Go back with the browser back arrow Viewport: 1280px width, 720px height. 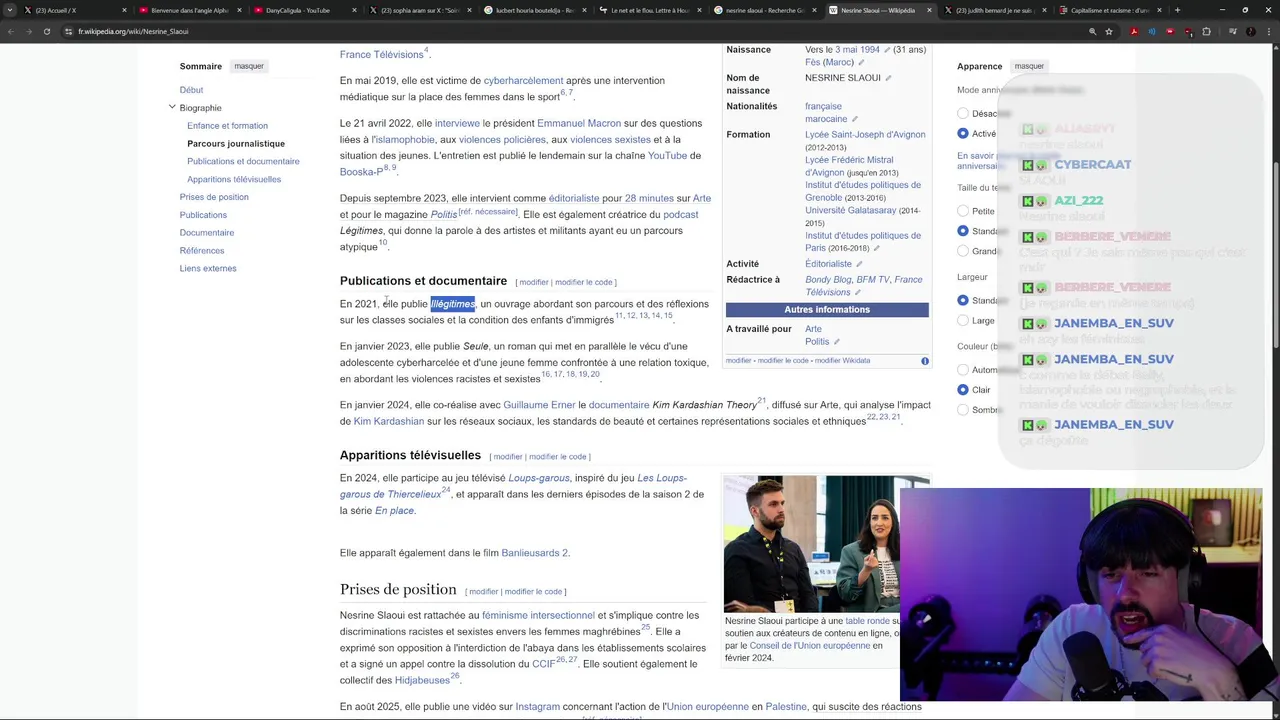pyautogui.click(x=11, y=31)
